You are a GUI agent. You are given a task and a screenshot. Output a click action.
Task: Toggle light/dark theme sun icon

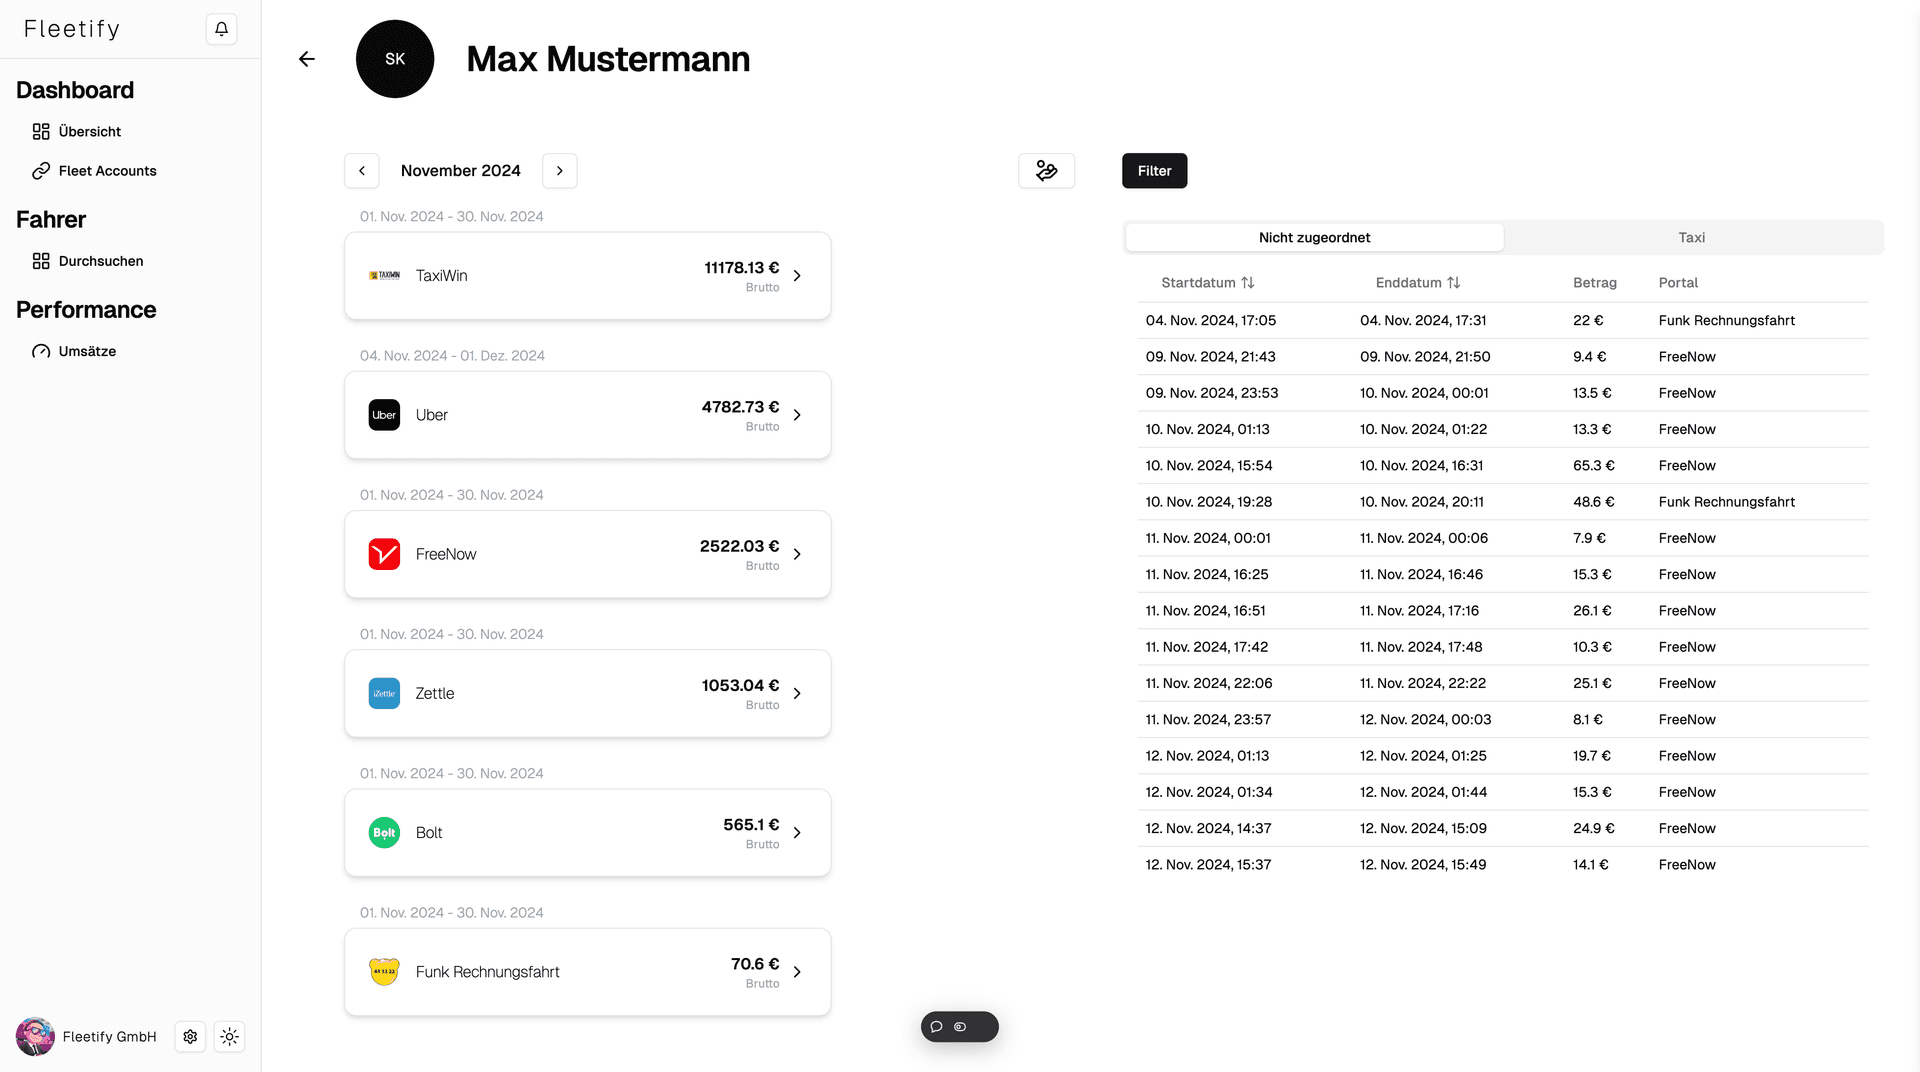tap(230, 1037)
